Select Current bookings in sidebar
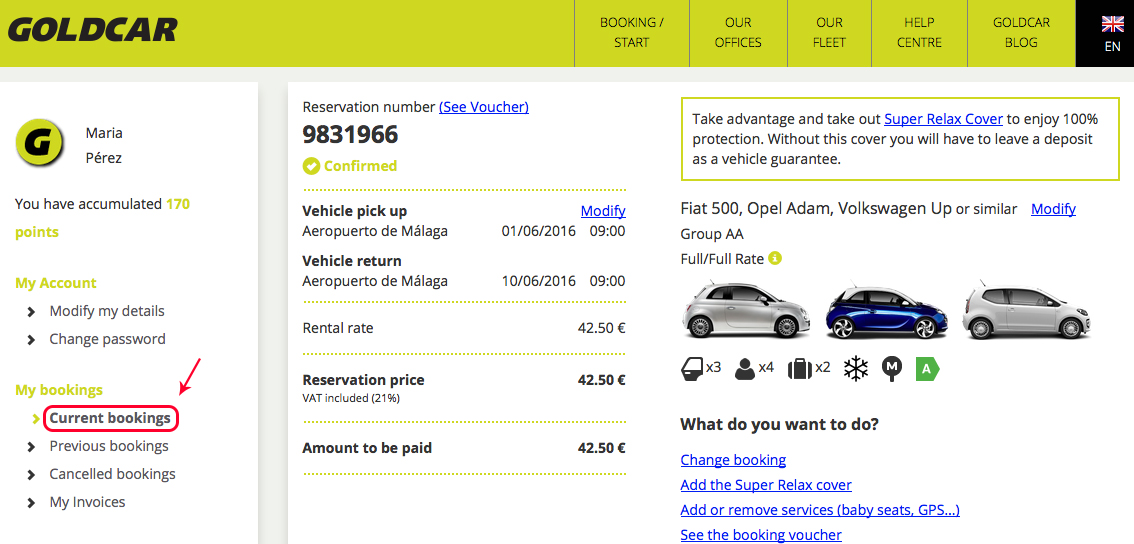 point(110,418)
